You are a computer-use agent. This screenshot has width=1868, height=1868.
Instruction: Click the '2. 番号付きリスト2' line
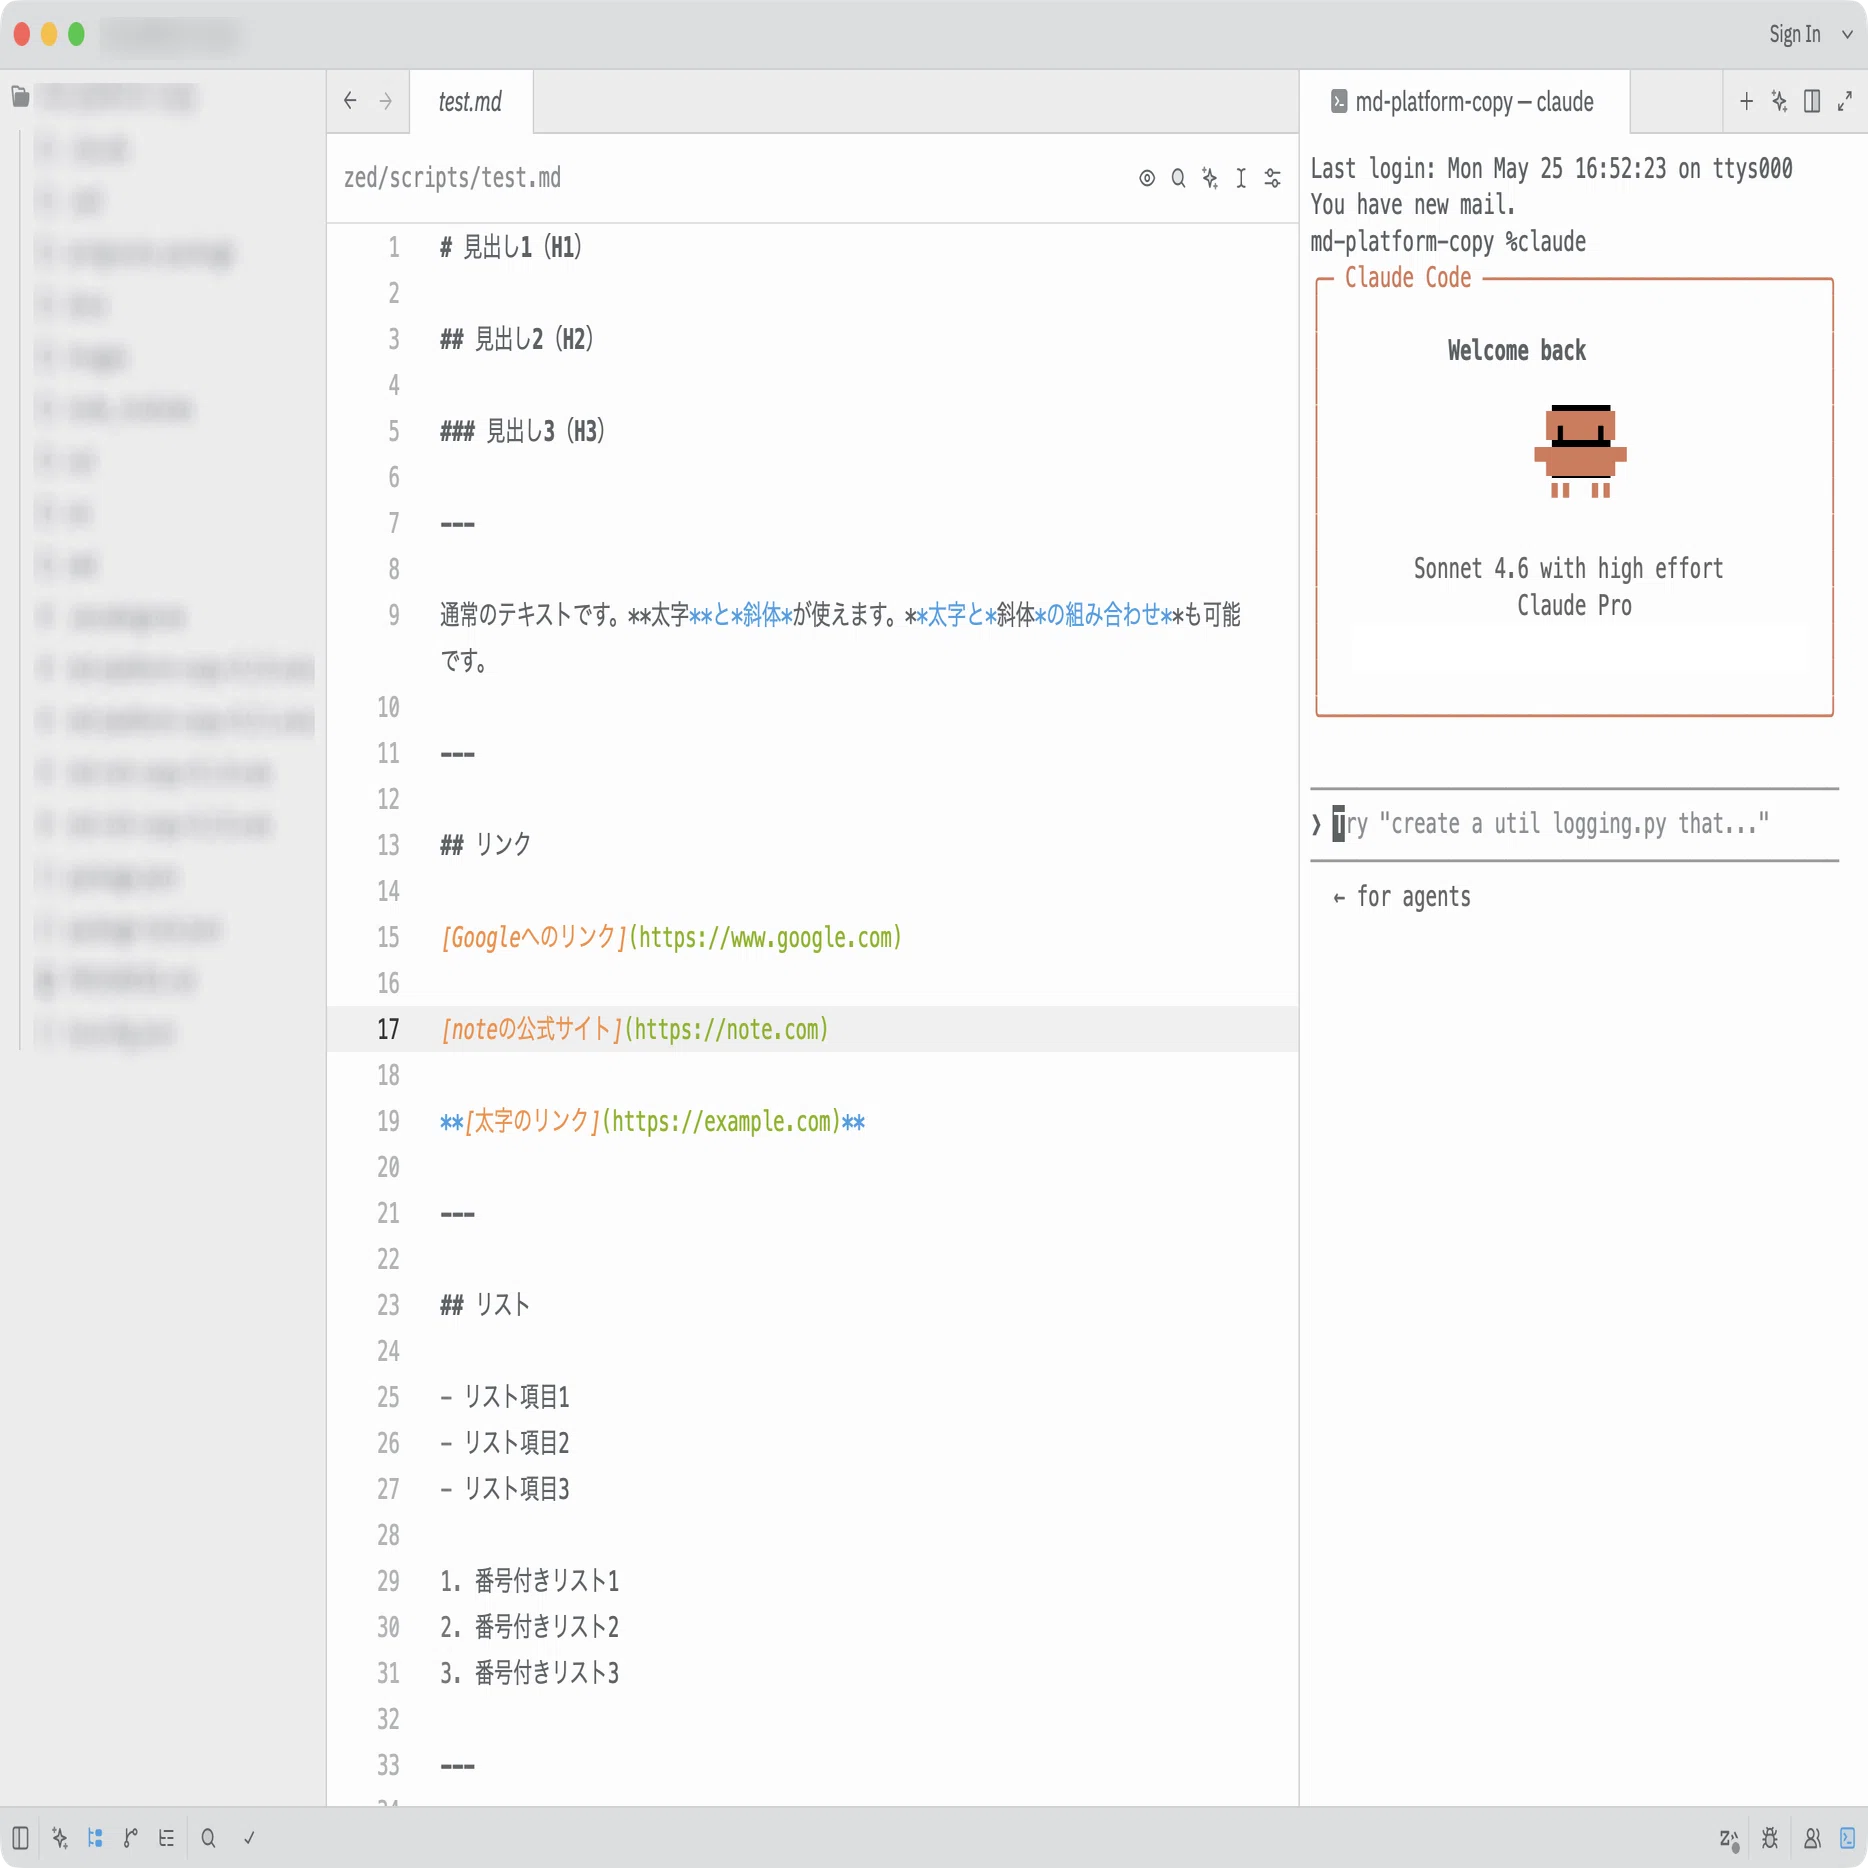click(530, 1627)
